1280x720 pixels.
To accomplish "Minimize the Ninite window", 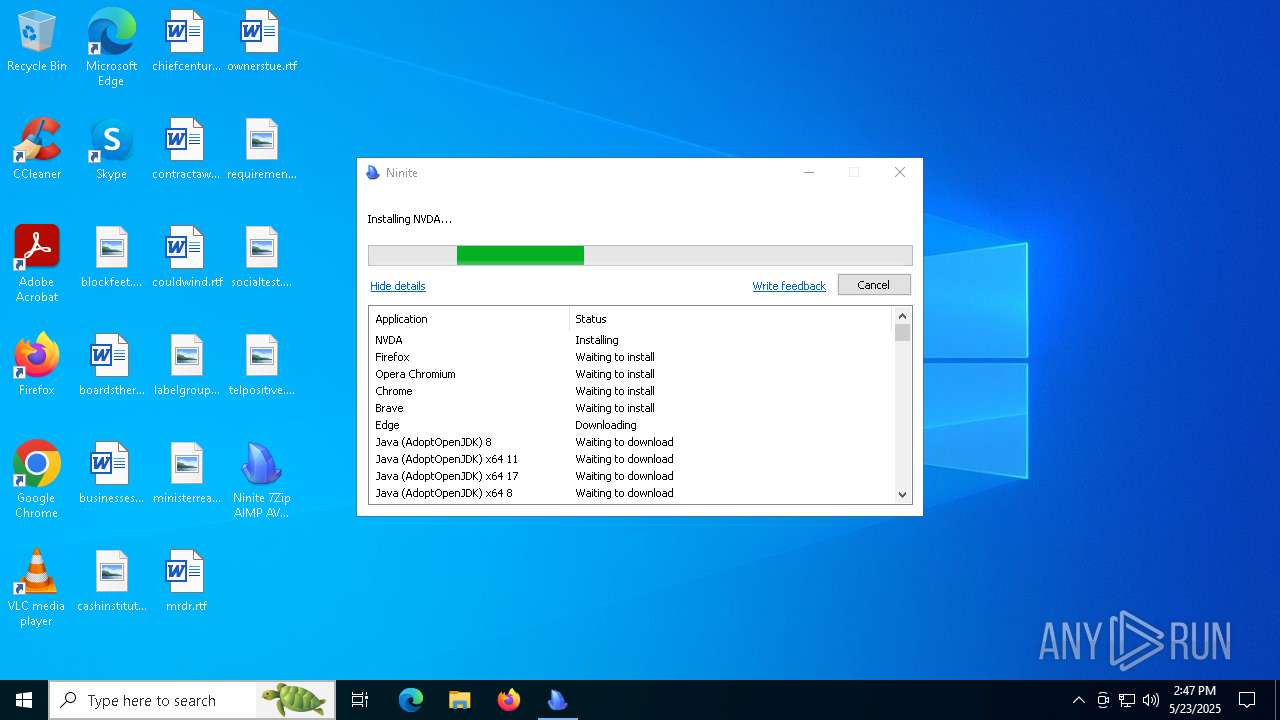I will (x=809, y=172).
